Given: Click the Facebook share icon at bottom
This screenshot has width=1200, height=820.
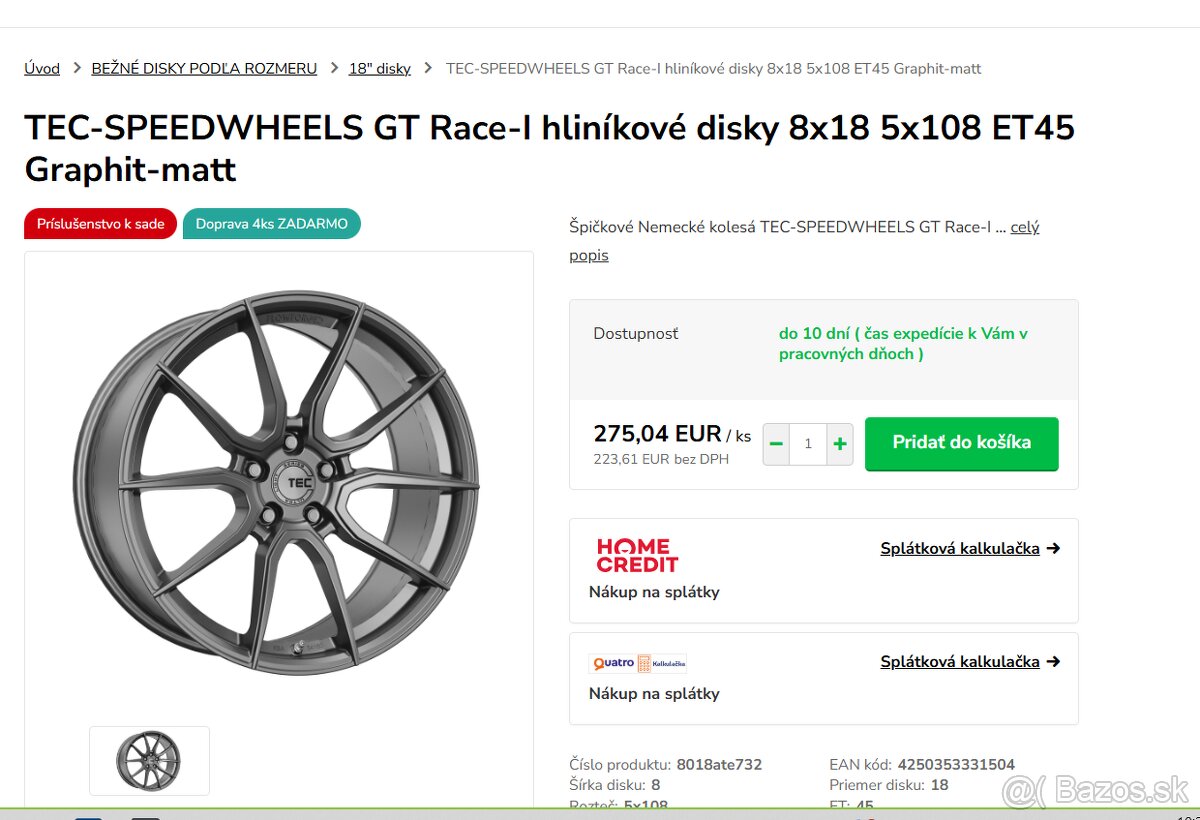Looking at the screenshot, I should click(88, 817).
